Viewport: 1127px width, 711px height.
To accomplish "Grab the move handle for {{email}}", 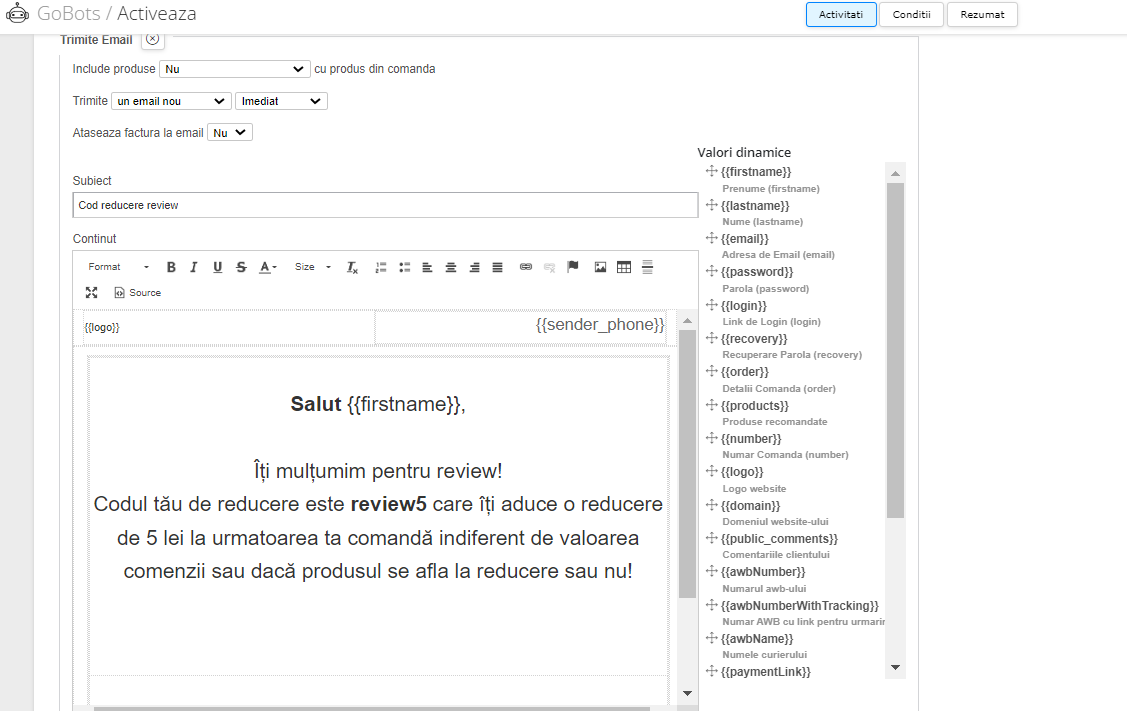I will pos(712,238).
